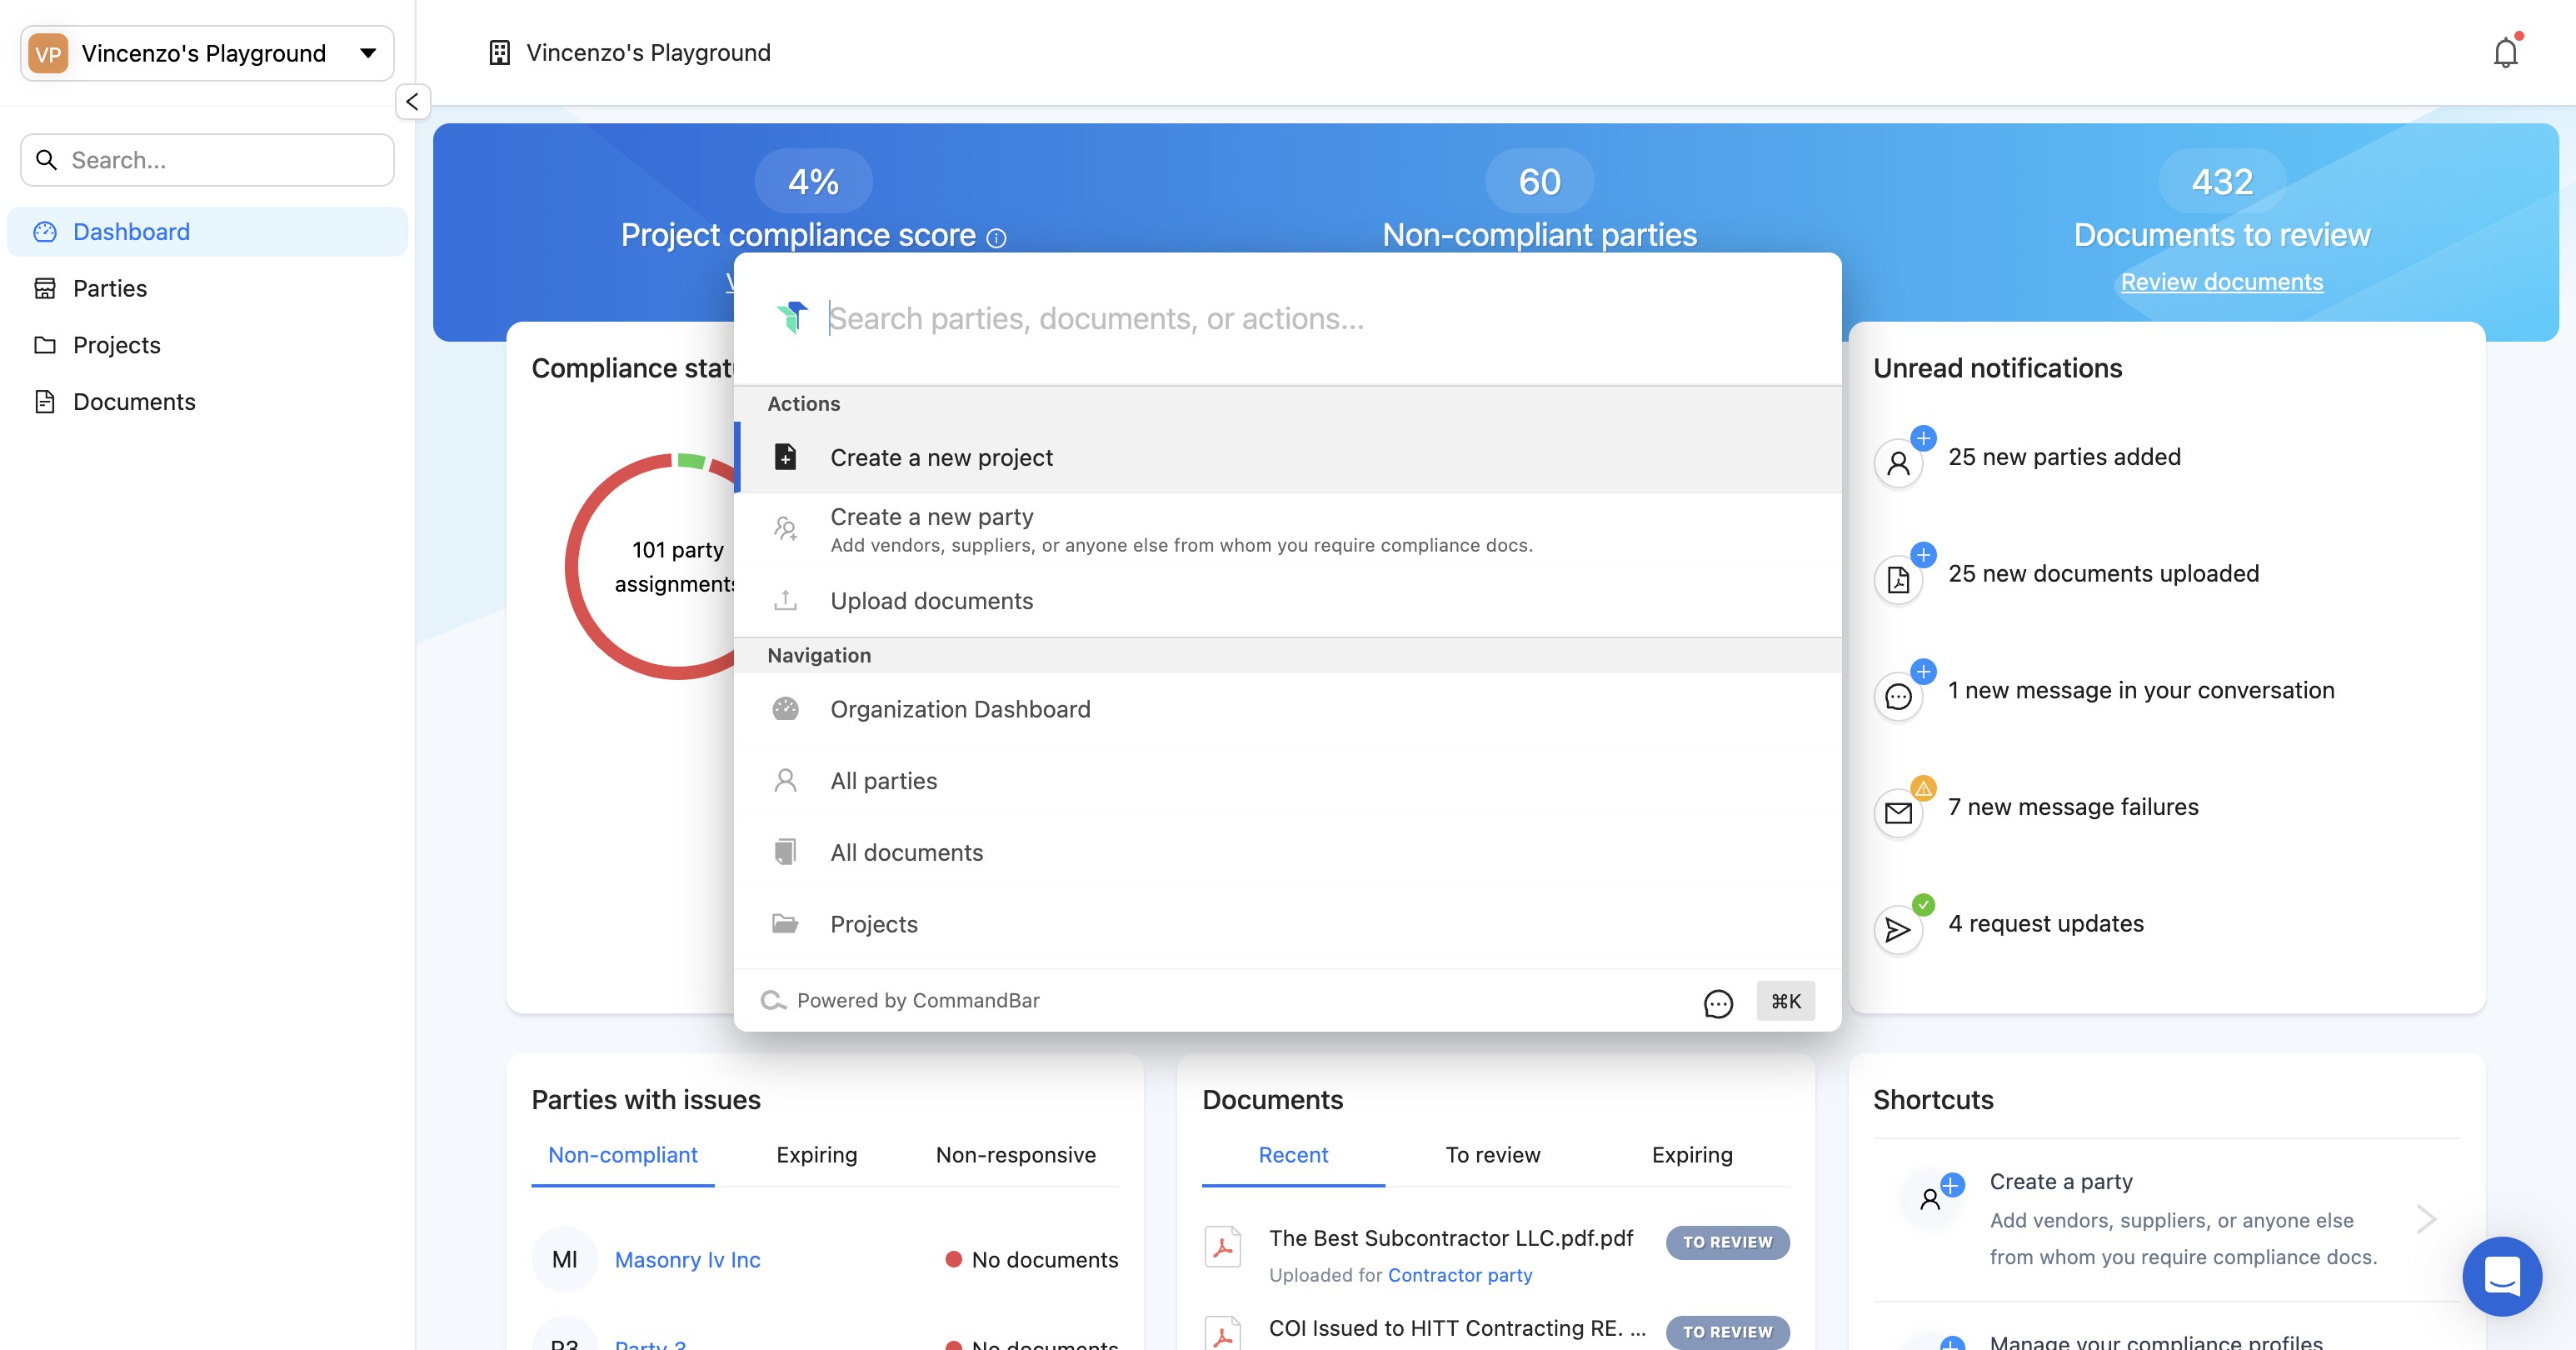This screenshot has height=1350, width=2576.
Task: Open the Intercom chat launcher
Action: coord(2501,1276)
